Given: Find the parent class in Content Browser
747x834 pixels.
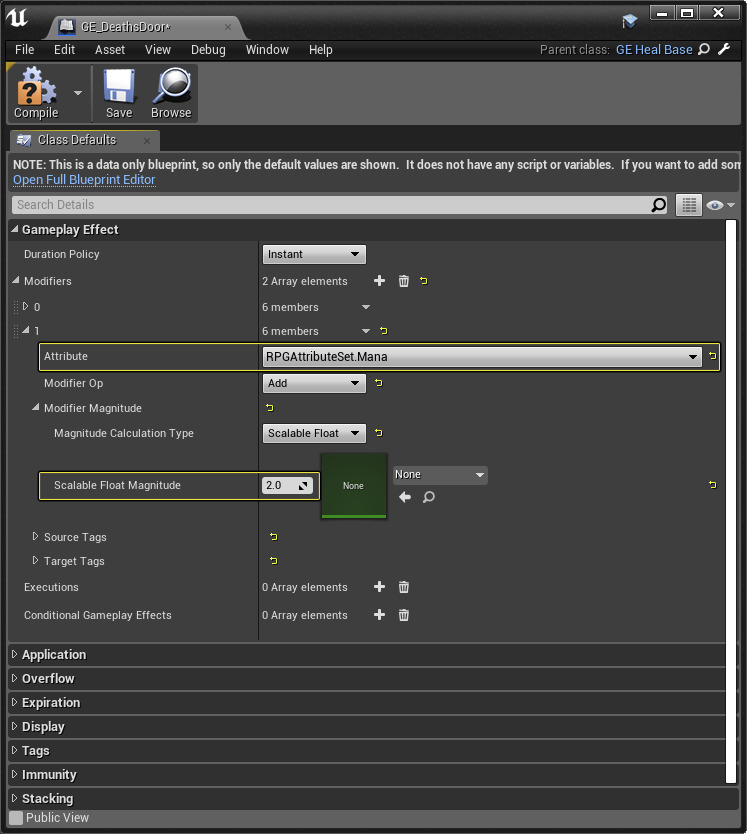Looking at the screenshot, I should coord(704,49).
